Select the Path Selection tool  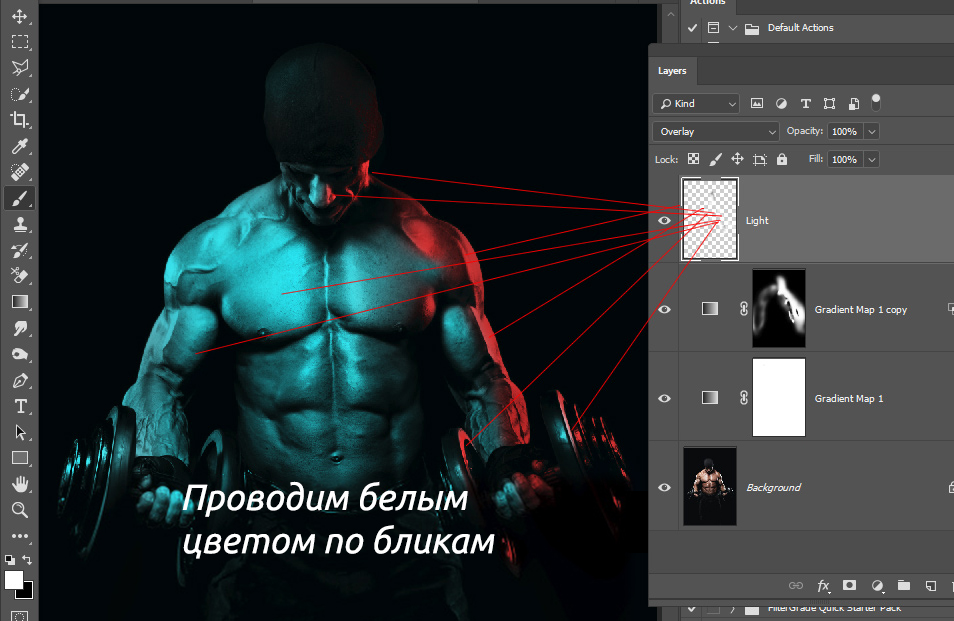(19, 432)
